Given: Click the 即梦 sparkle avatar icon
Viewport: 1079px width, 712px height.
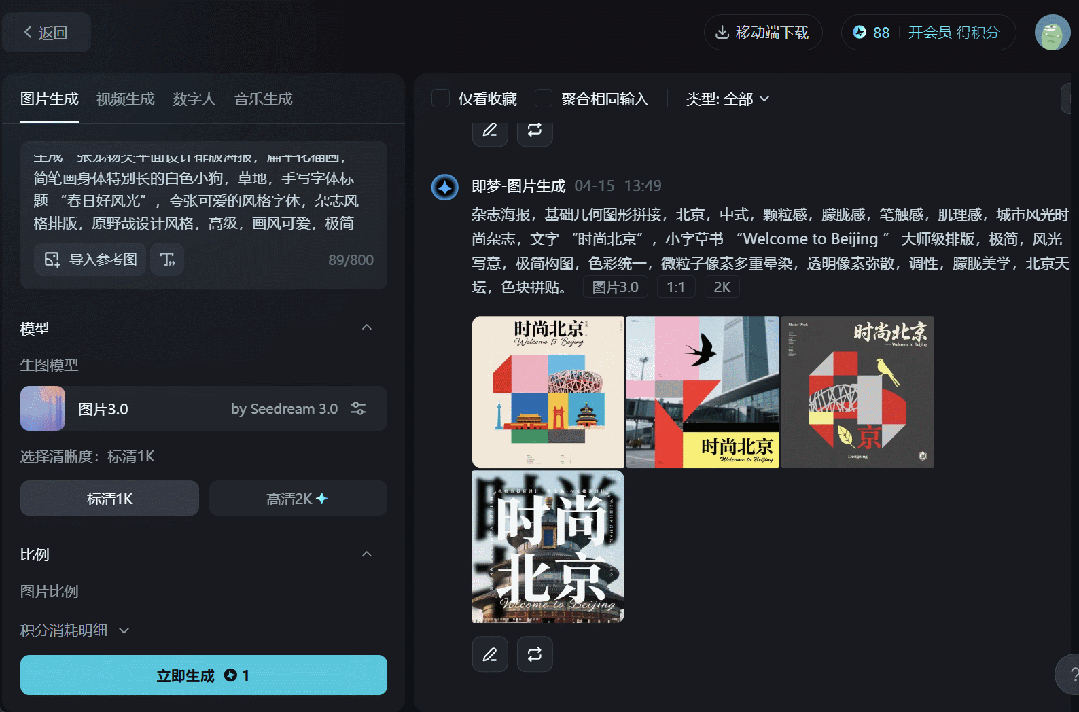Looking at the screenshot, I should pos(444,187).
